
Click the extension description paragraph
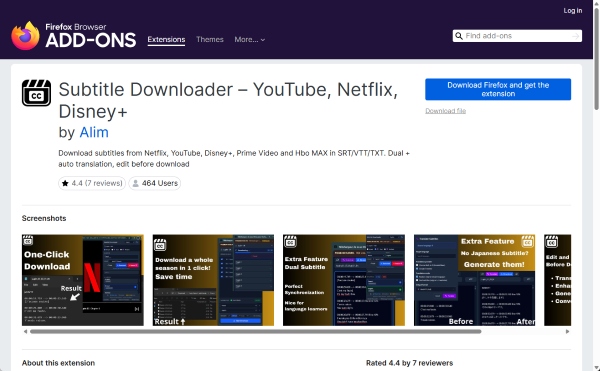[234, 159]
